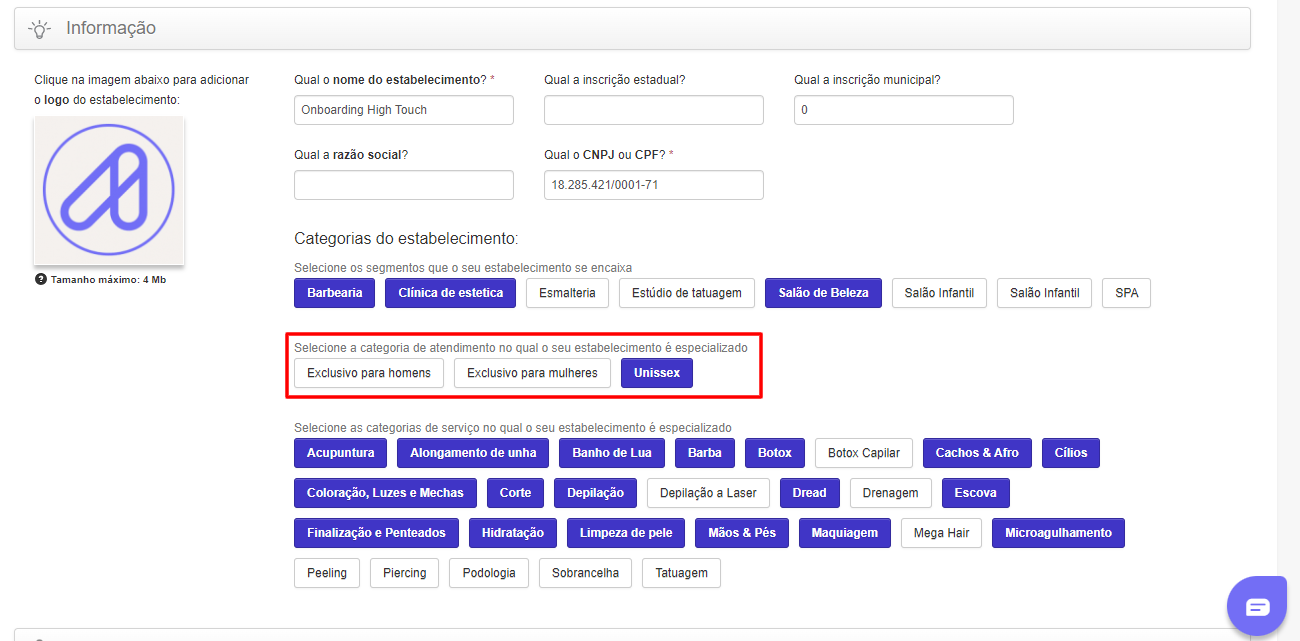Focus the razão social field
This screenshot has width=1300, height=641.
pos(404,185)
